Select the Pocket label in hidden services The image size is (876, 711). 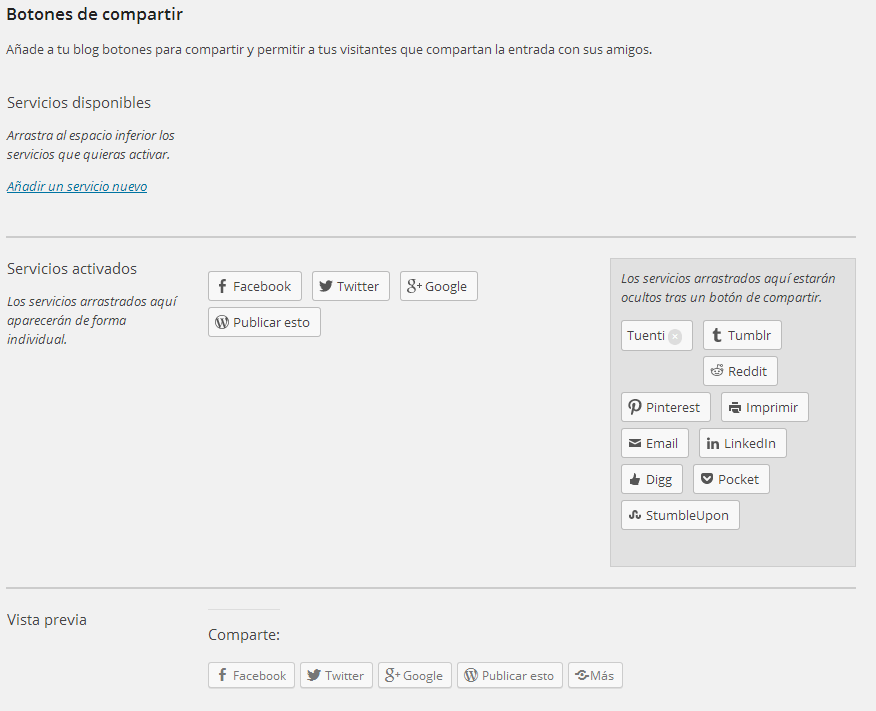point(739,479)
